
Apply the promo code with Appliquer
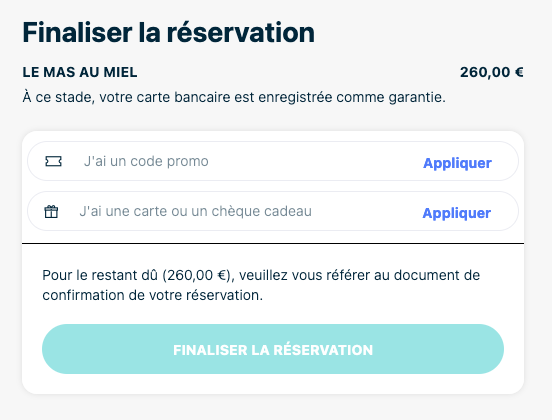click(457, 163)
